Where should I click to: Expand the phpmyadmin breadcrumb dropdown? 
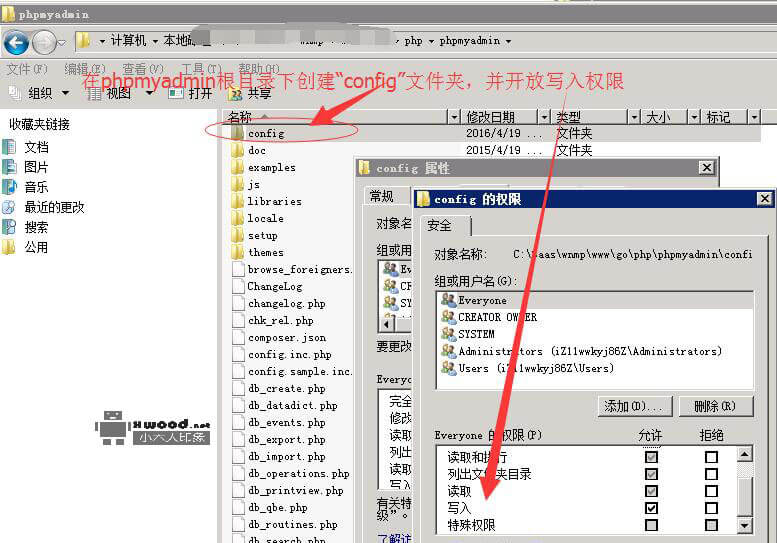508,41
